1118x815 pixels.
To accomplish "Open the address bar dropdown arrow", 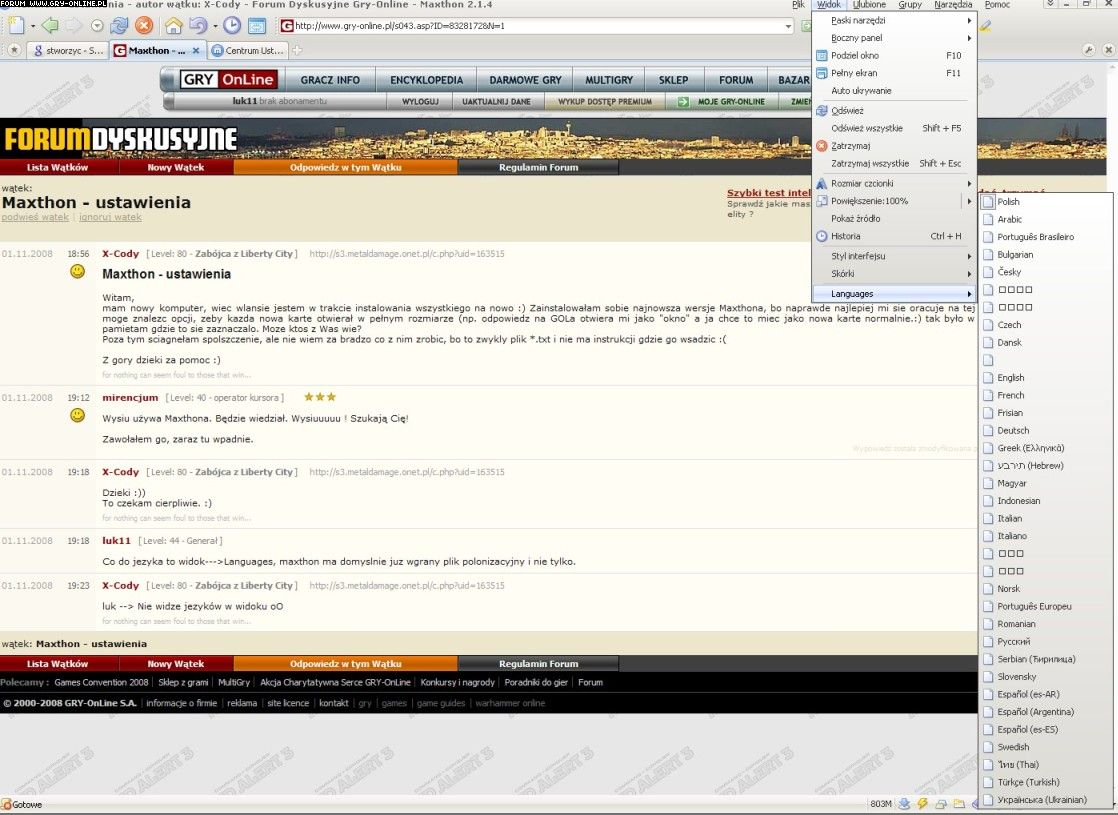I will tap(788, 26).
